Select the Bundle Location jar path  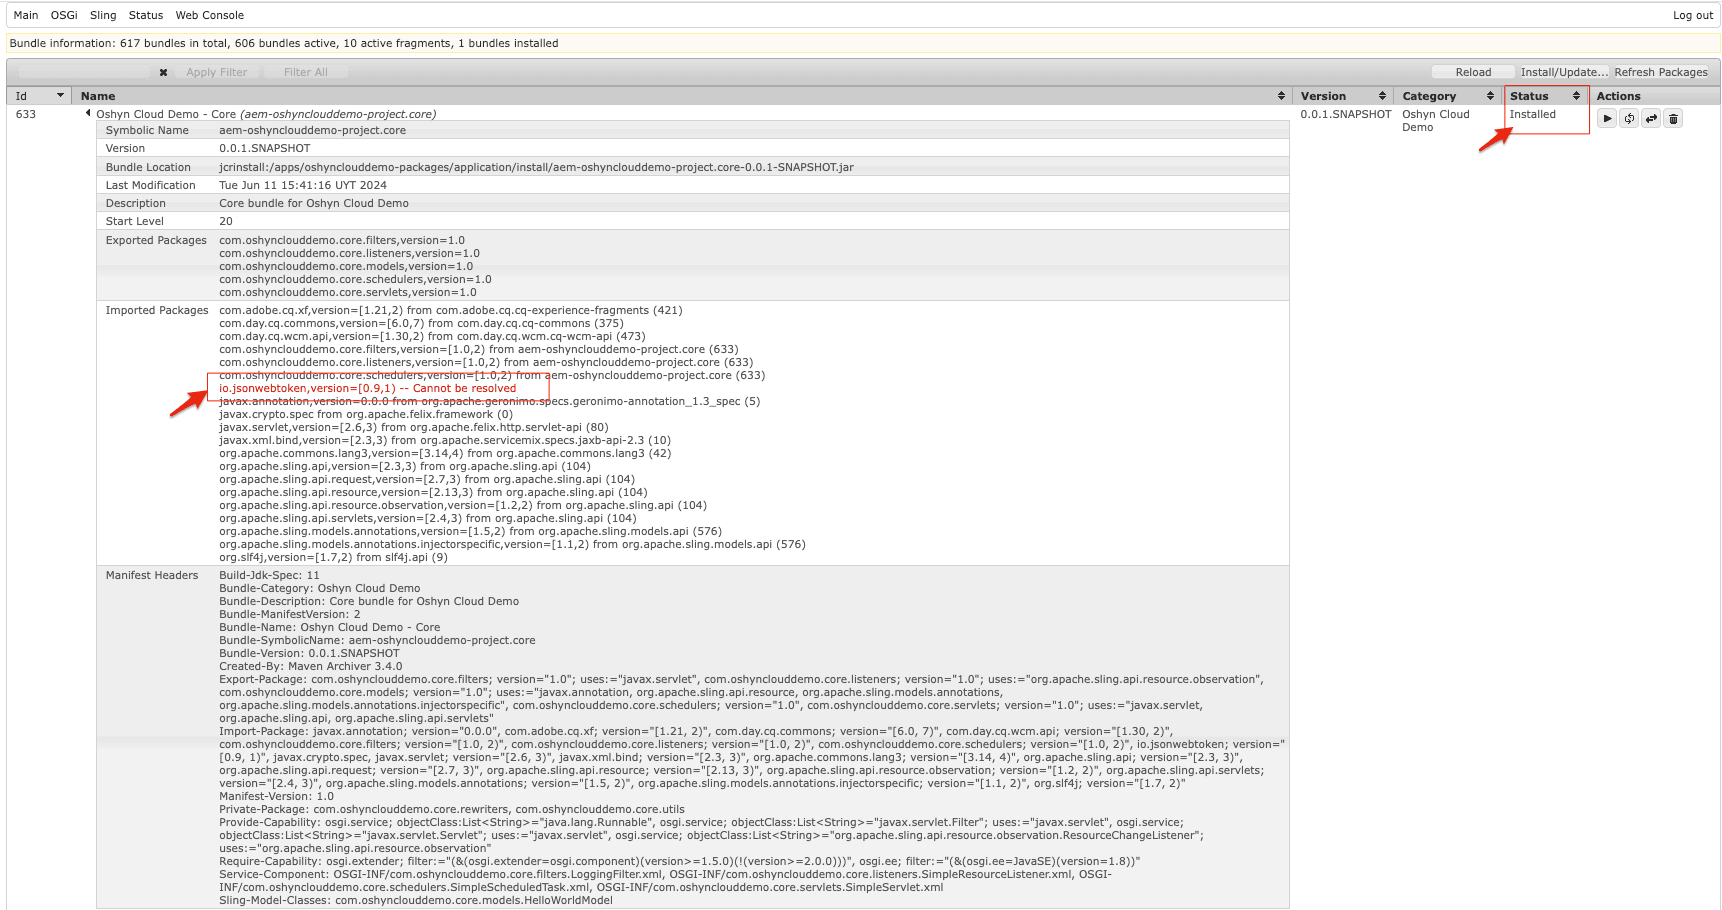(536, 167)
